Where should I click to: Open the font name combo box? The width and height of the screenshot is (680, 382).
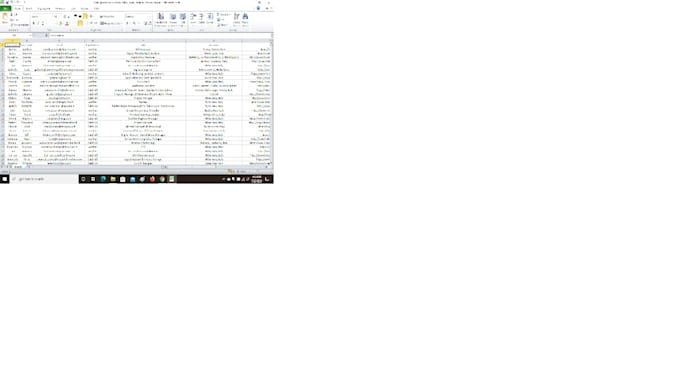(41, 16)
